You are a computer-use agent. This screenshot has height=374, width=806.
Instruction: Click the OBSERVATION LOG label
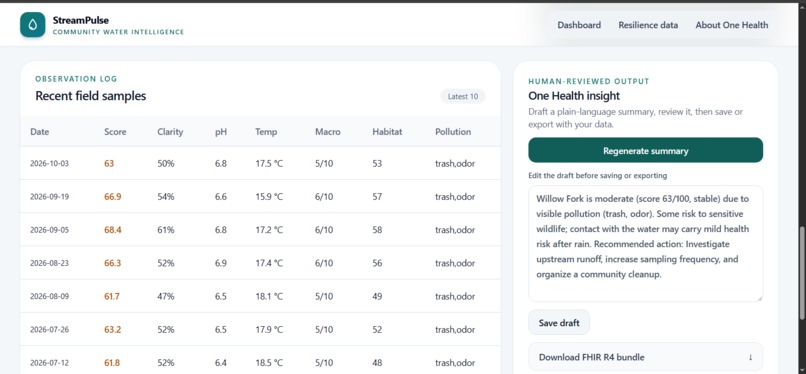point(76,79)
